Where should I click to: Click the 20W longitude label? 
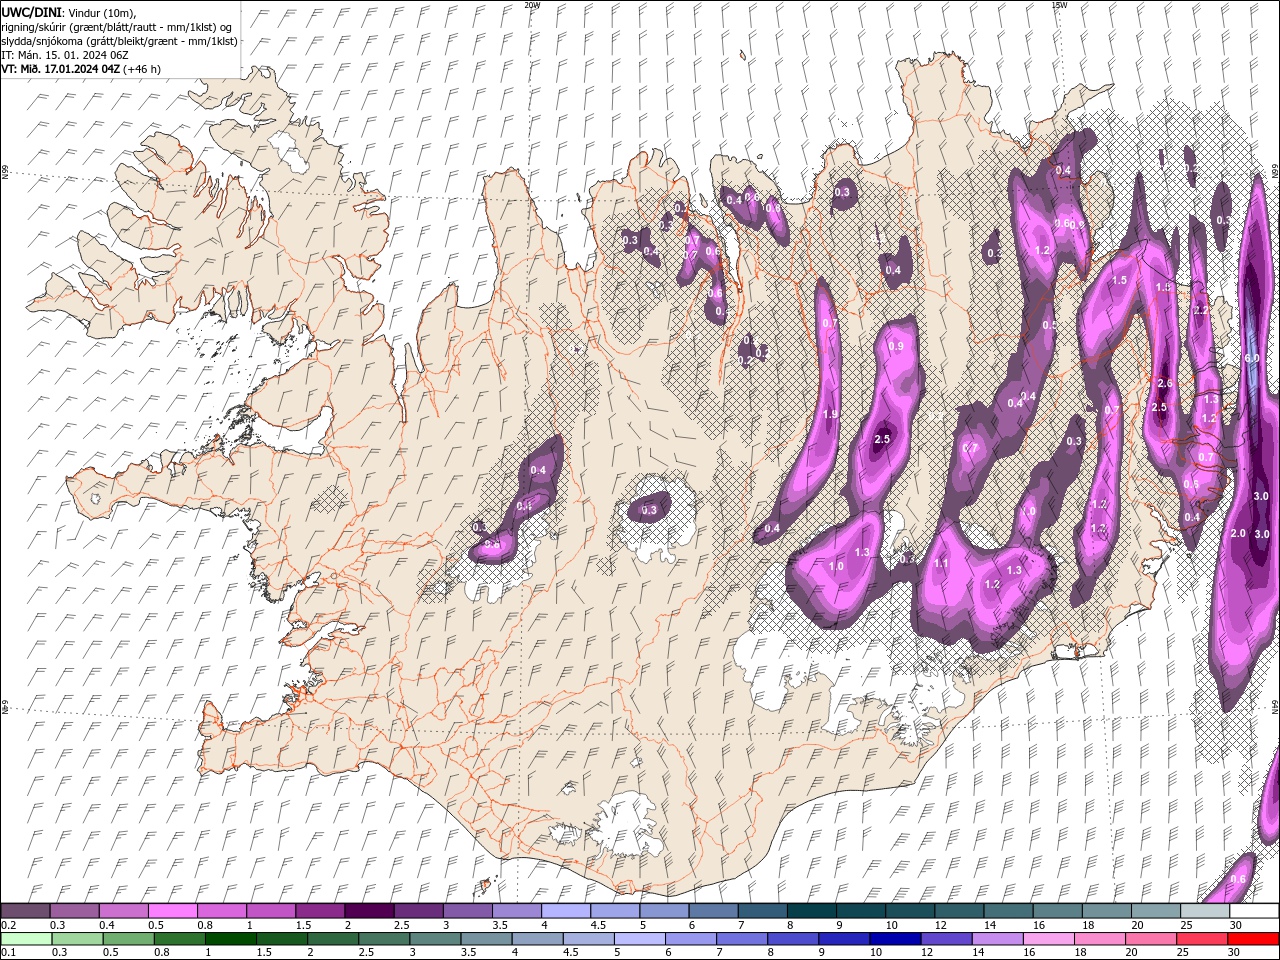(532, 5)
